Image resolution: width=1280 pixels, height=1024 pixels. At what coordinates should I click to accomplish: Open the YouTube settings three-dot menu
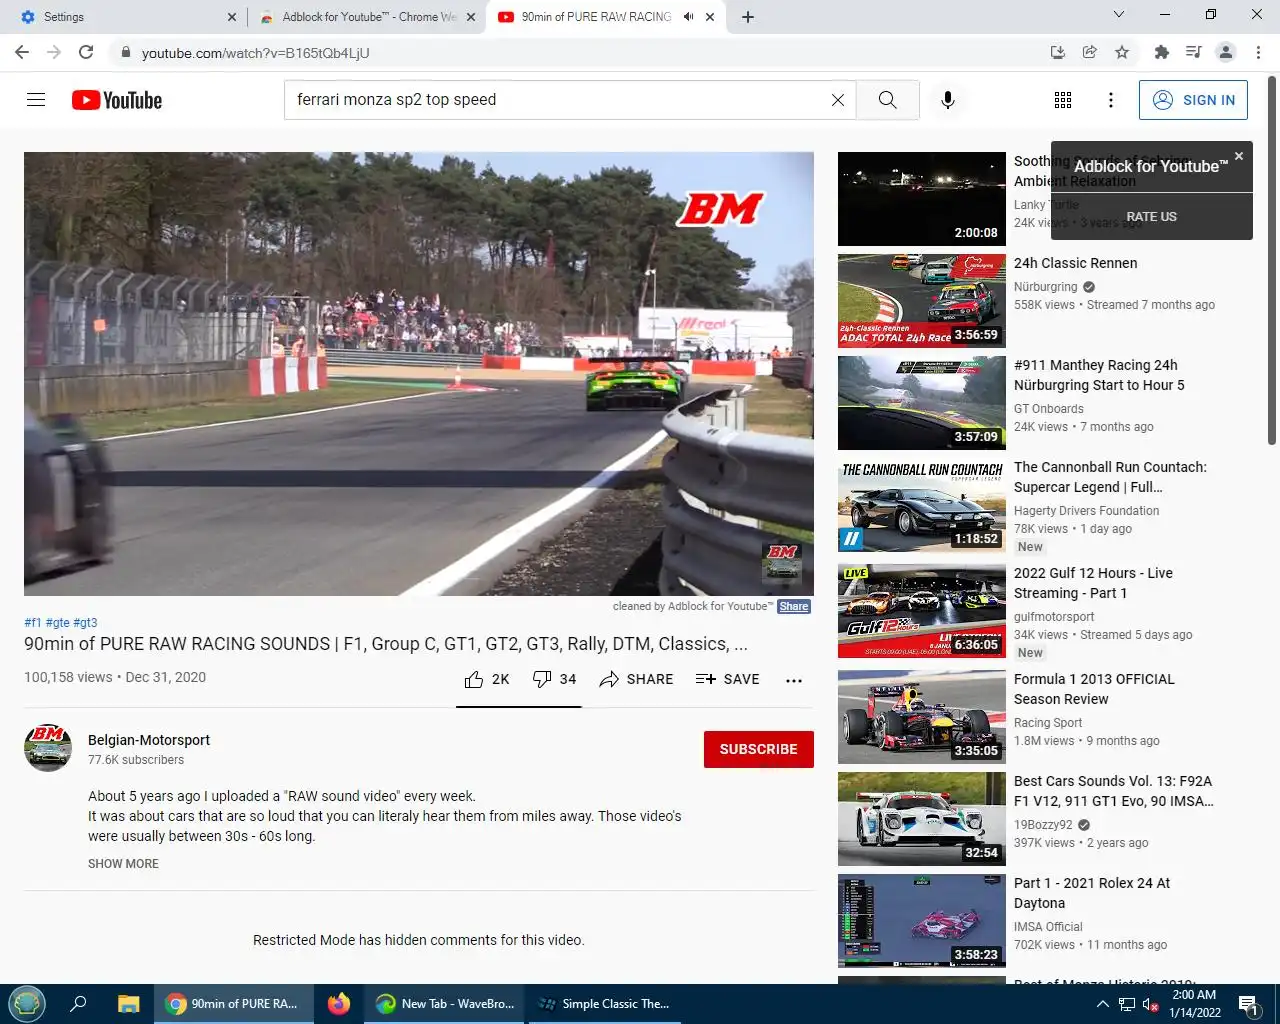[x=1110, y=100]
